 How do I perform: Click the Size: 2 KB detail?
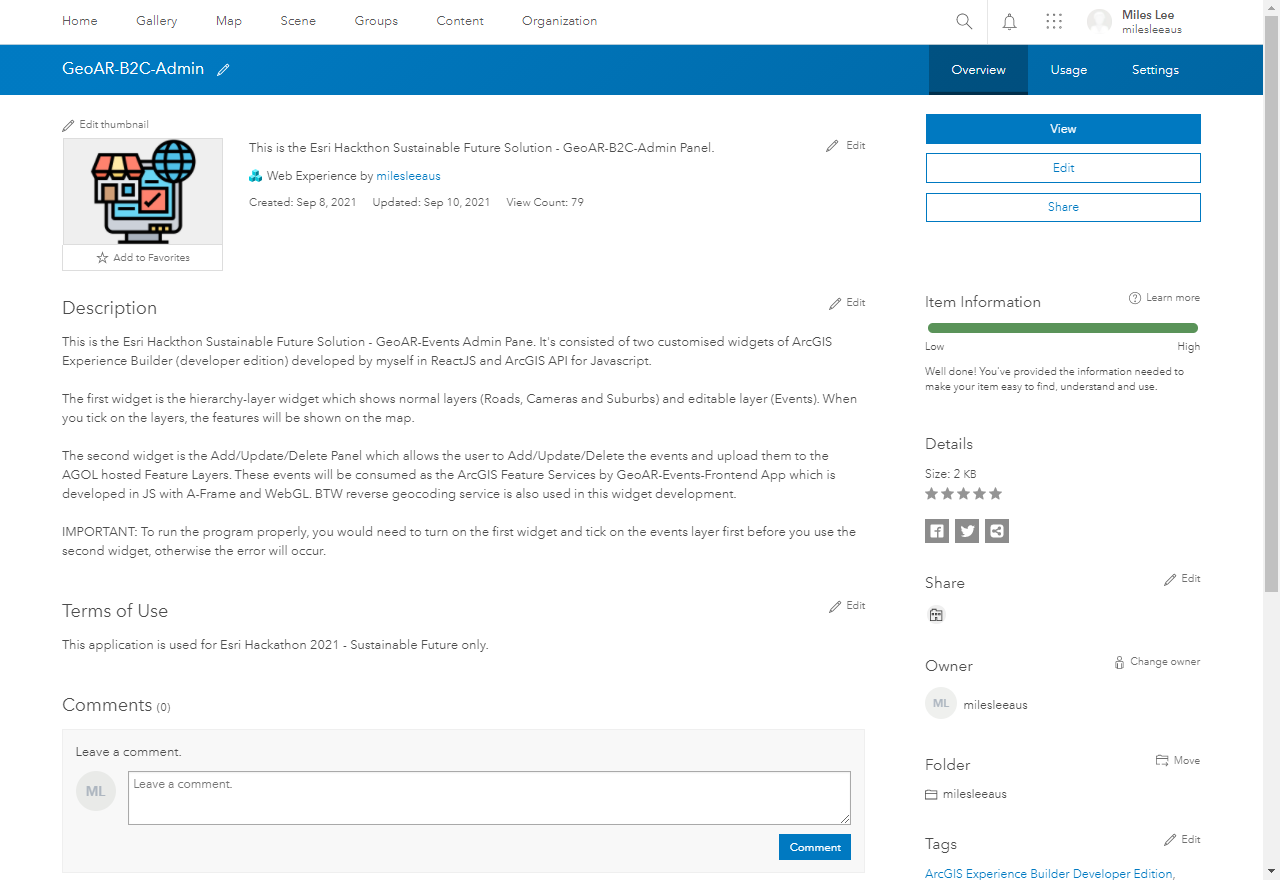coord(949,474)
